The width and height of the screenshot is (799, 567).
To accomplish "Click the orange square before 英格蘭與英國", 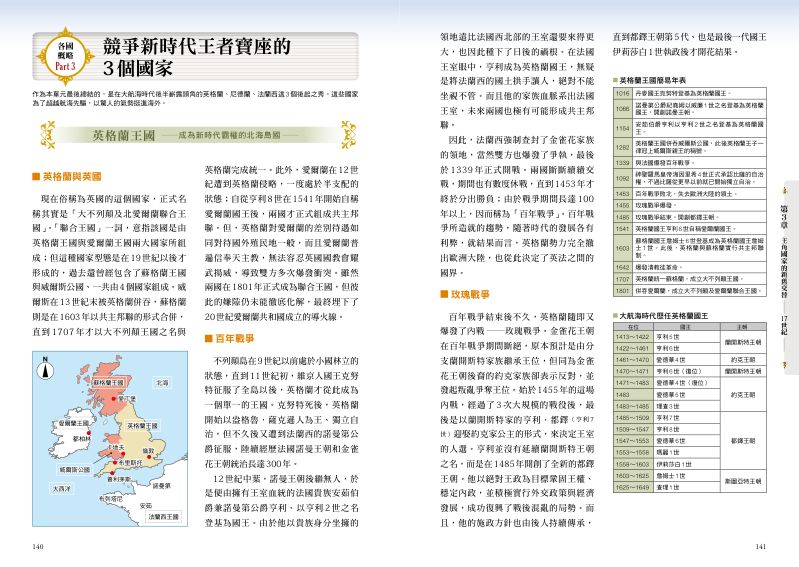I will click(36, 177).
